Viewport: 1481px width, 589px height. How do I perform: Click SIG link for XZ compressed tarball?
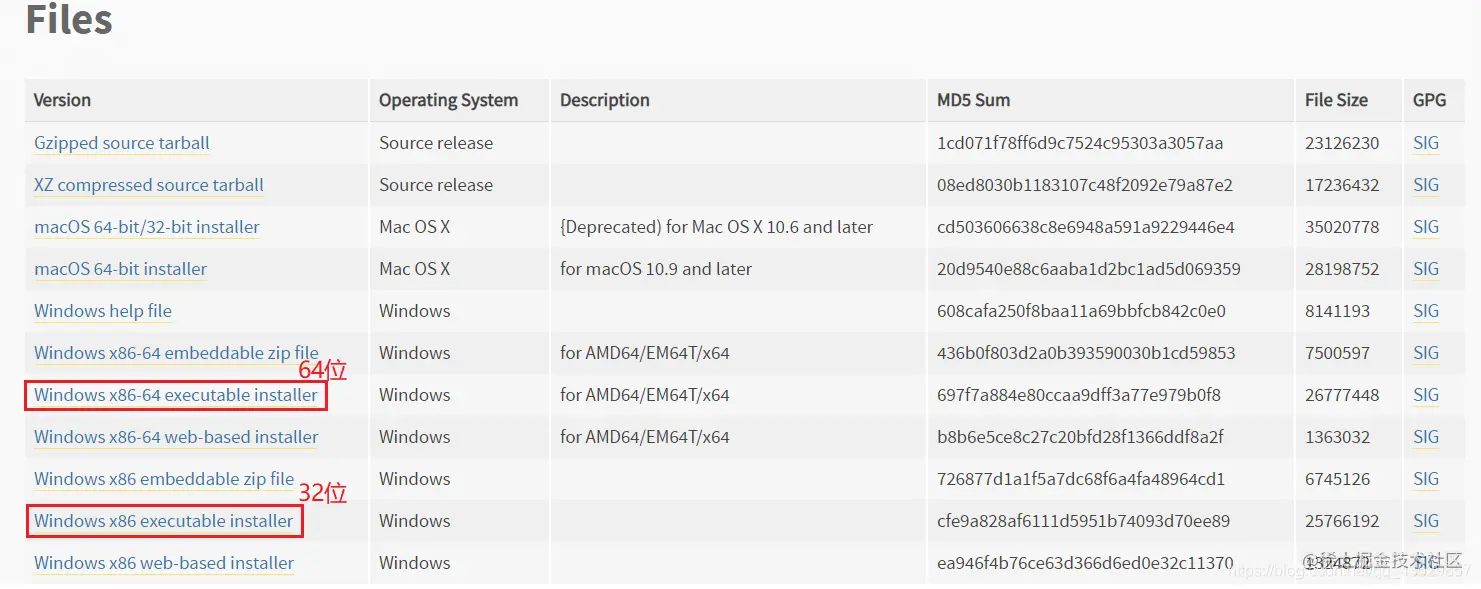tap(1426, 185)
